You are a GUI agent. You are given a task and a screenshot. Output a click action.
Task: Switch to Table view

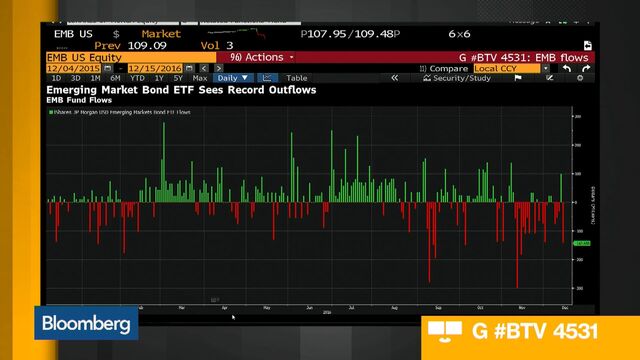tap(296, 78)
